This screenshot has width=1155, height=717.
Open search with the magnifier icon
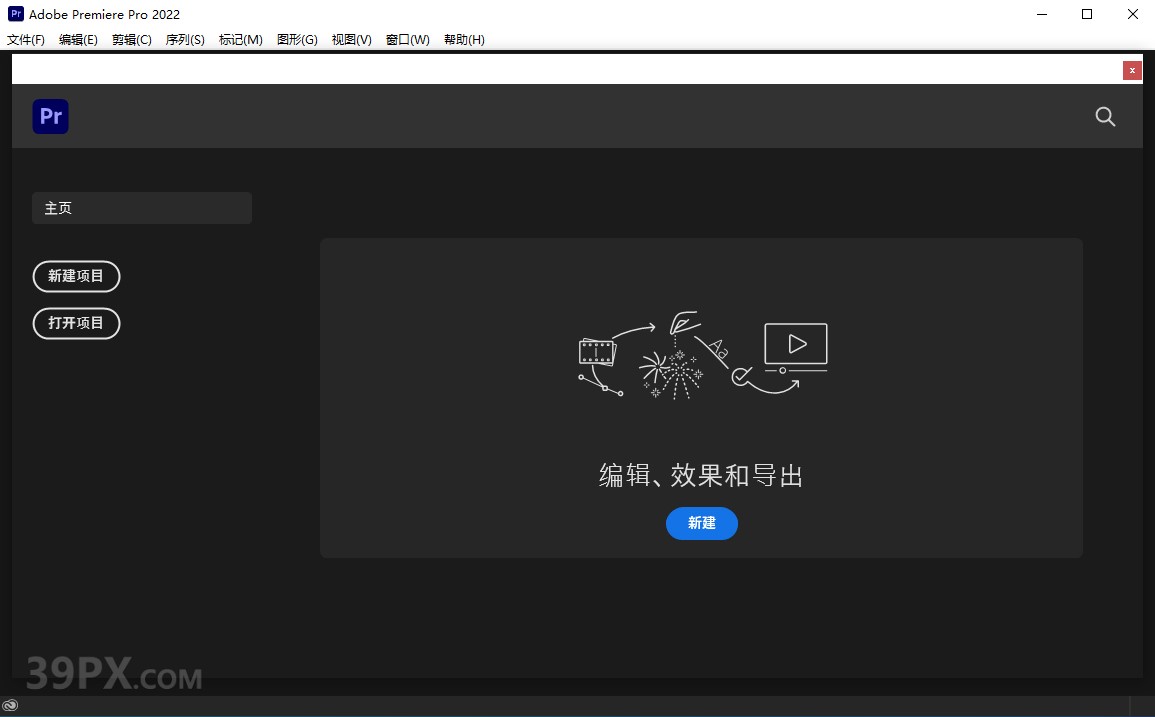pos(1105,117)
